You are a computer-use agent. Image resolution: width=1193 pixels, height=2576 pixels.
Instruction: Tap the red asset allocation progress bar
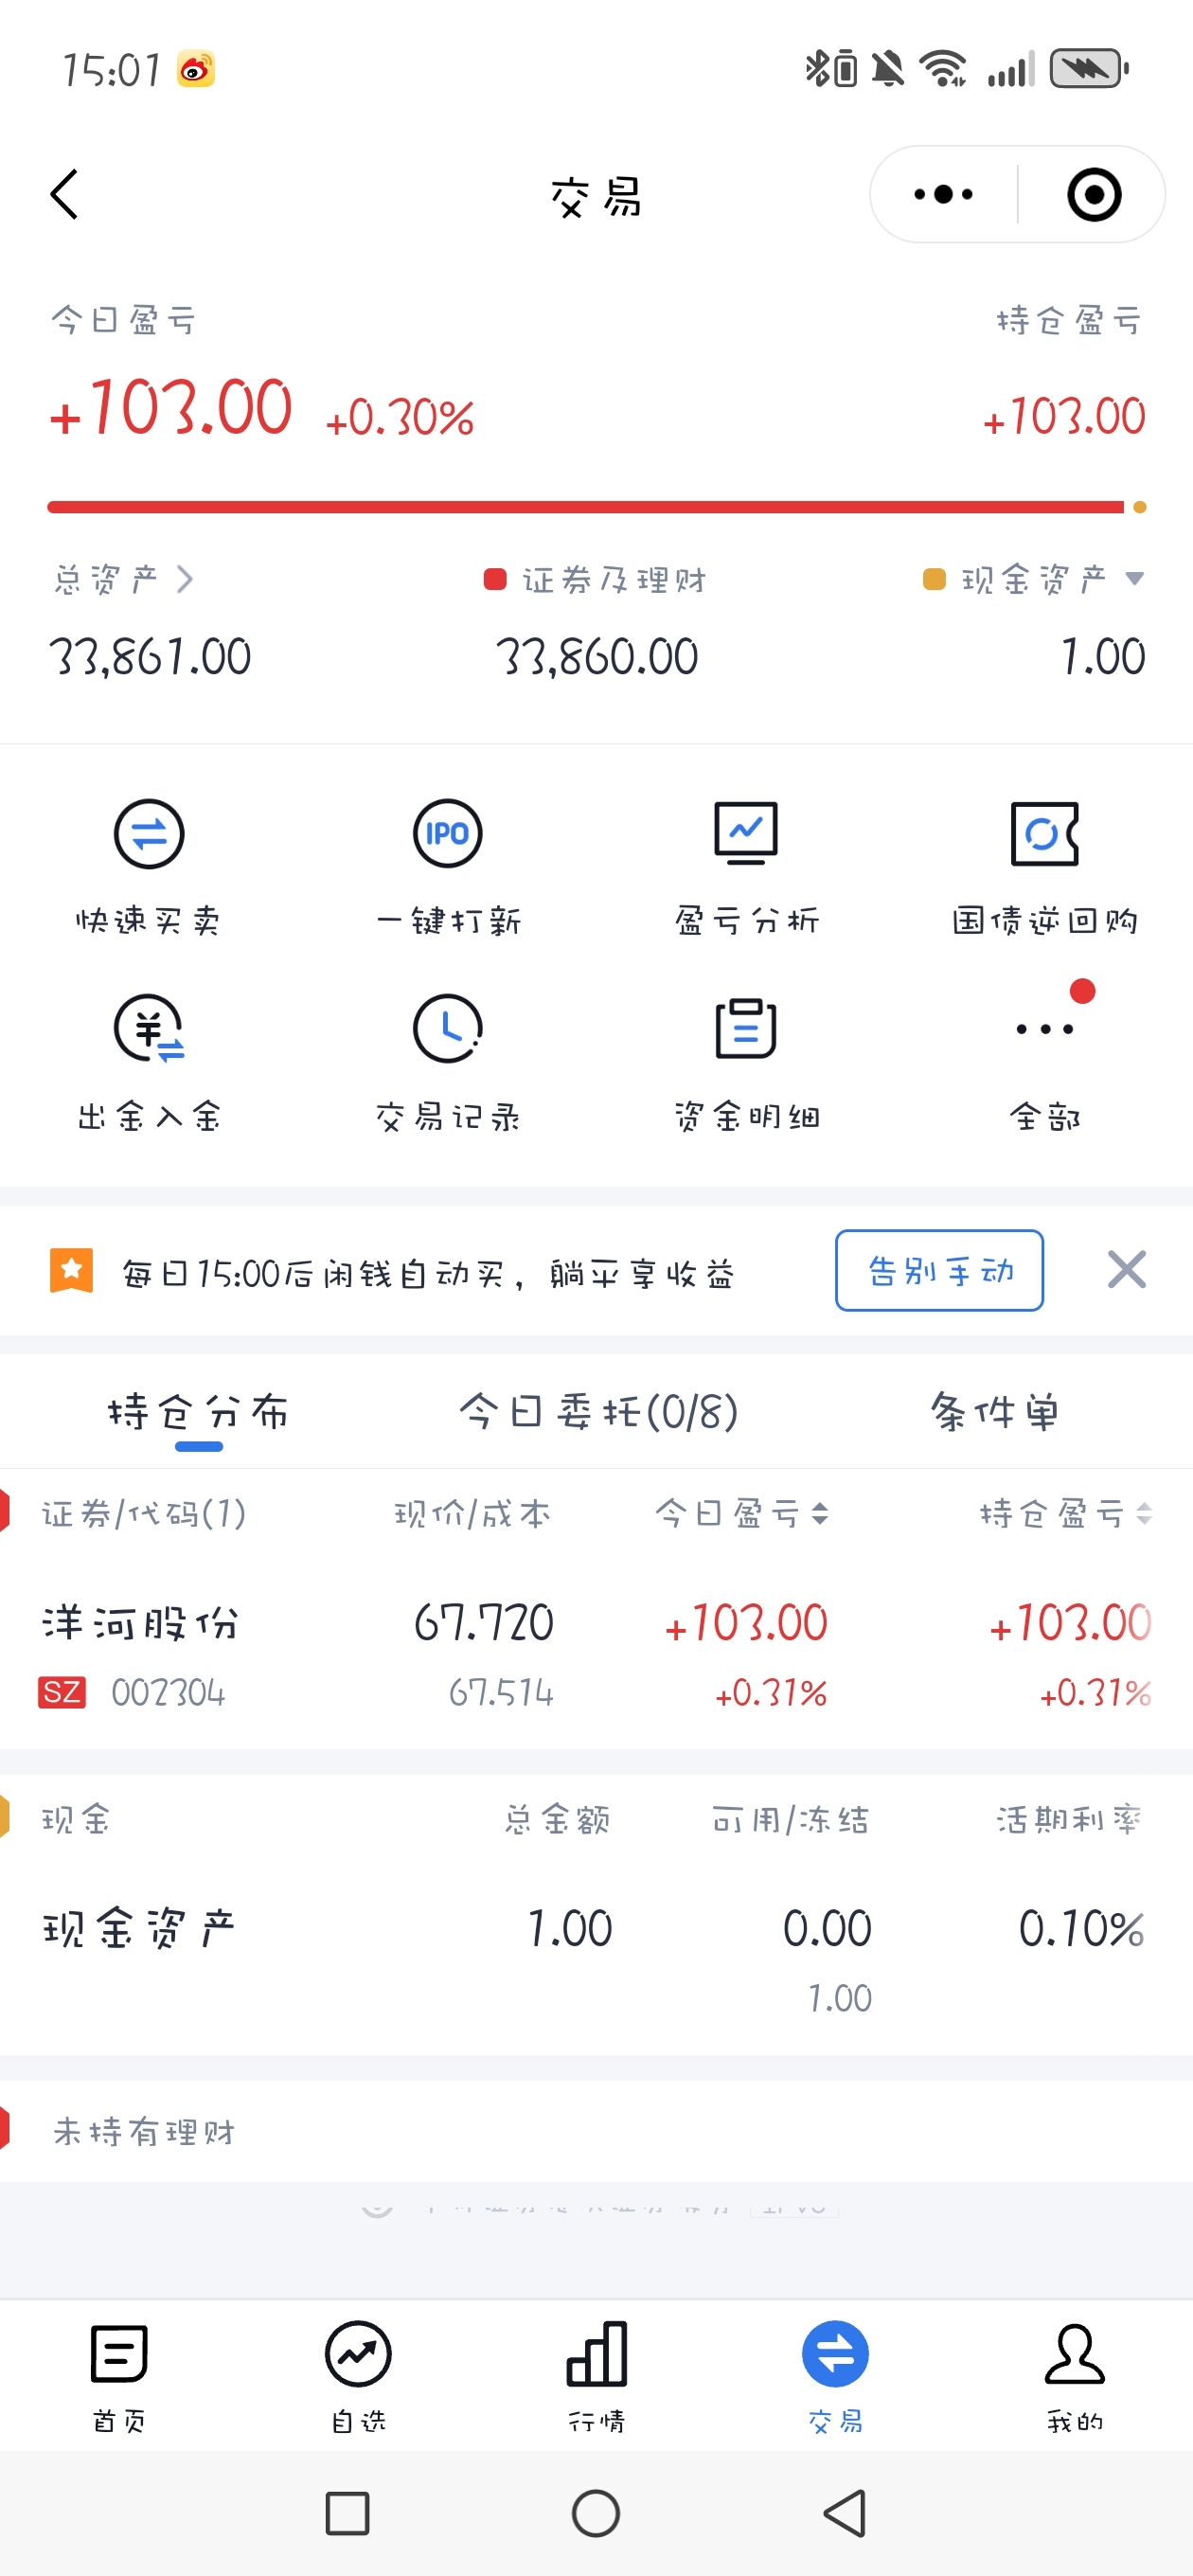(x=585, y=507)
